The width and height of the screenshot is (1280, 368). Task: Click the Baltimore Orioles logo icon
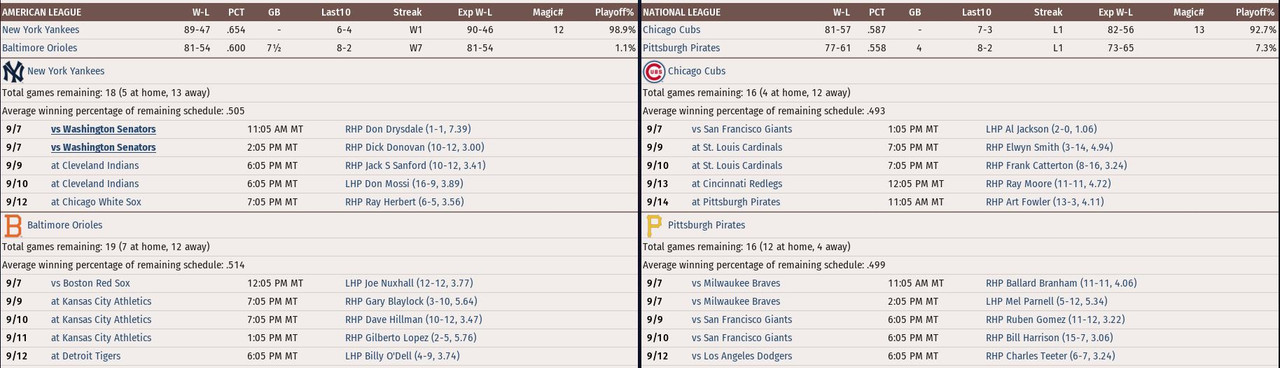(x=12, y=225)
